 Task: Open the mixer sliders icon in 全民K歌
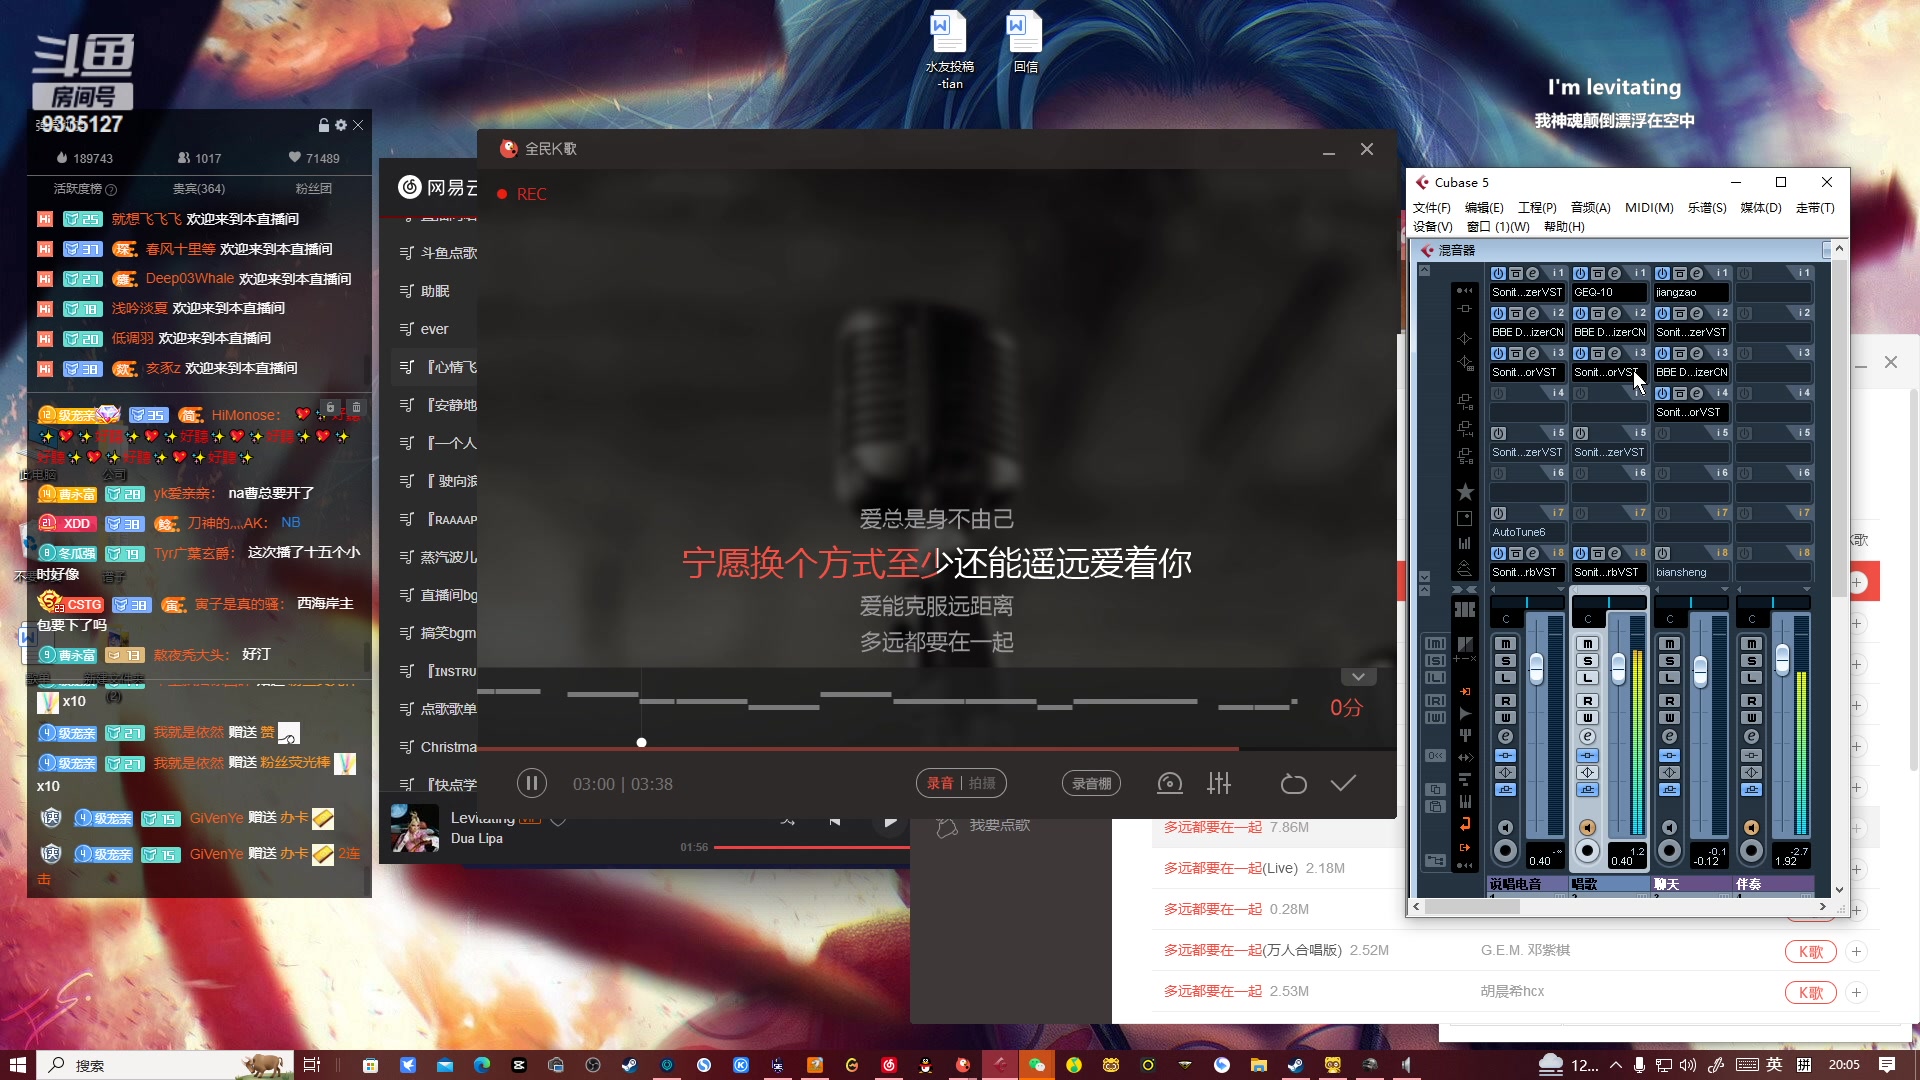[x=1219, y=784]
